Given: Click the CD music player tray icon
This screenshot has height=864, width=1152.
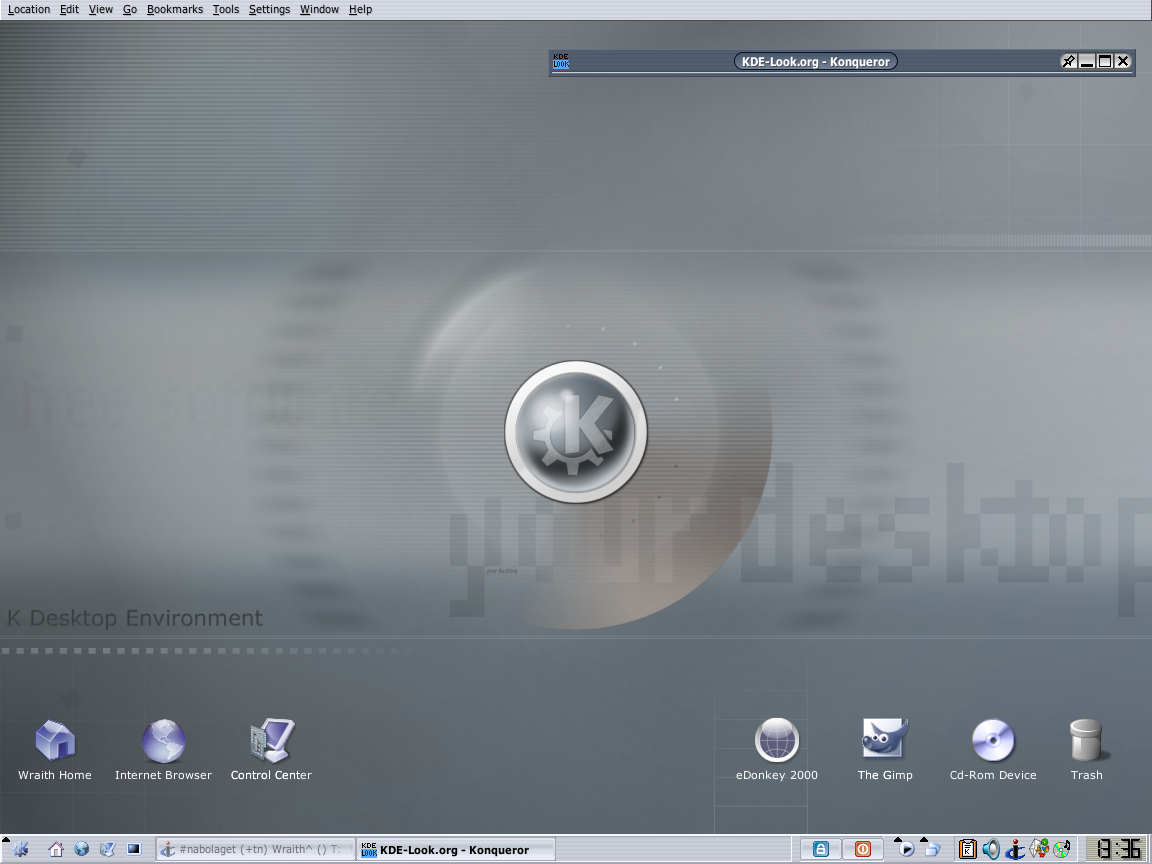Looking at the screenshot, I should (1062, 849).
